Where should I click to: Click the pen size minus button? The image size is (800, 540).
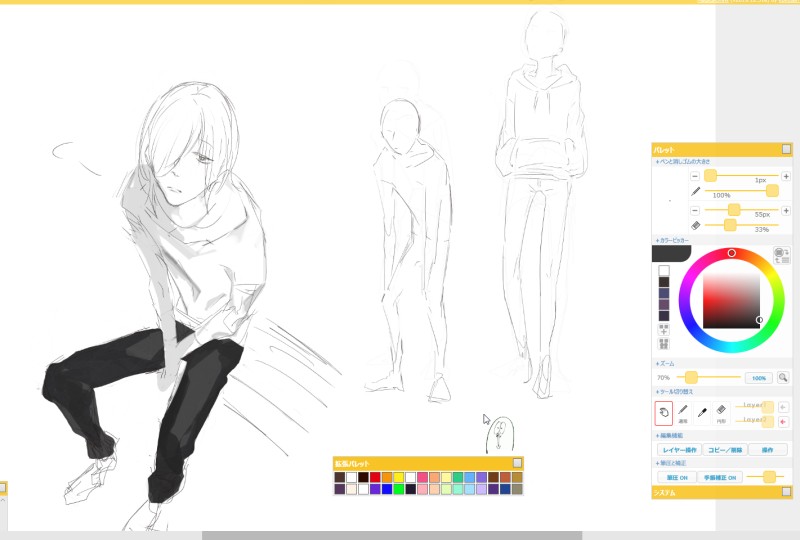695,176
